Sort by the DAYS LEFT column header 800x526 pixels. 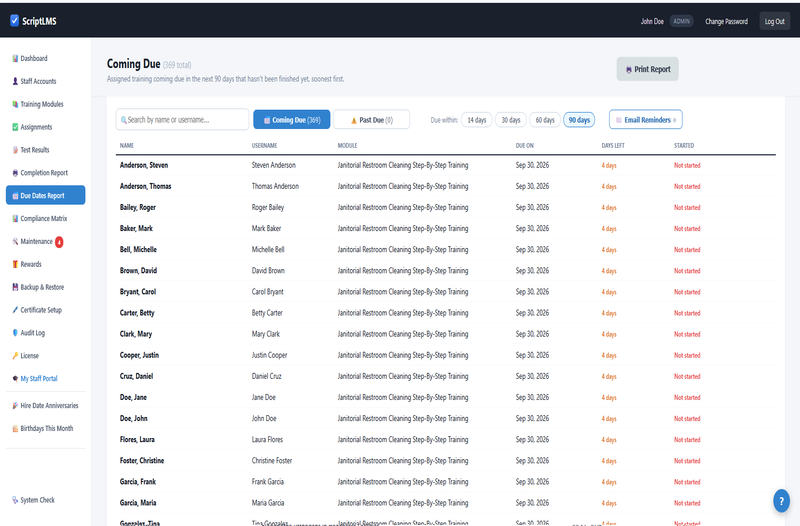[x=613, y=145]
